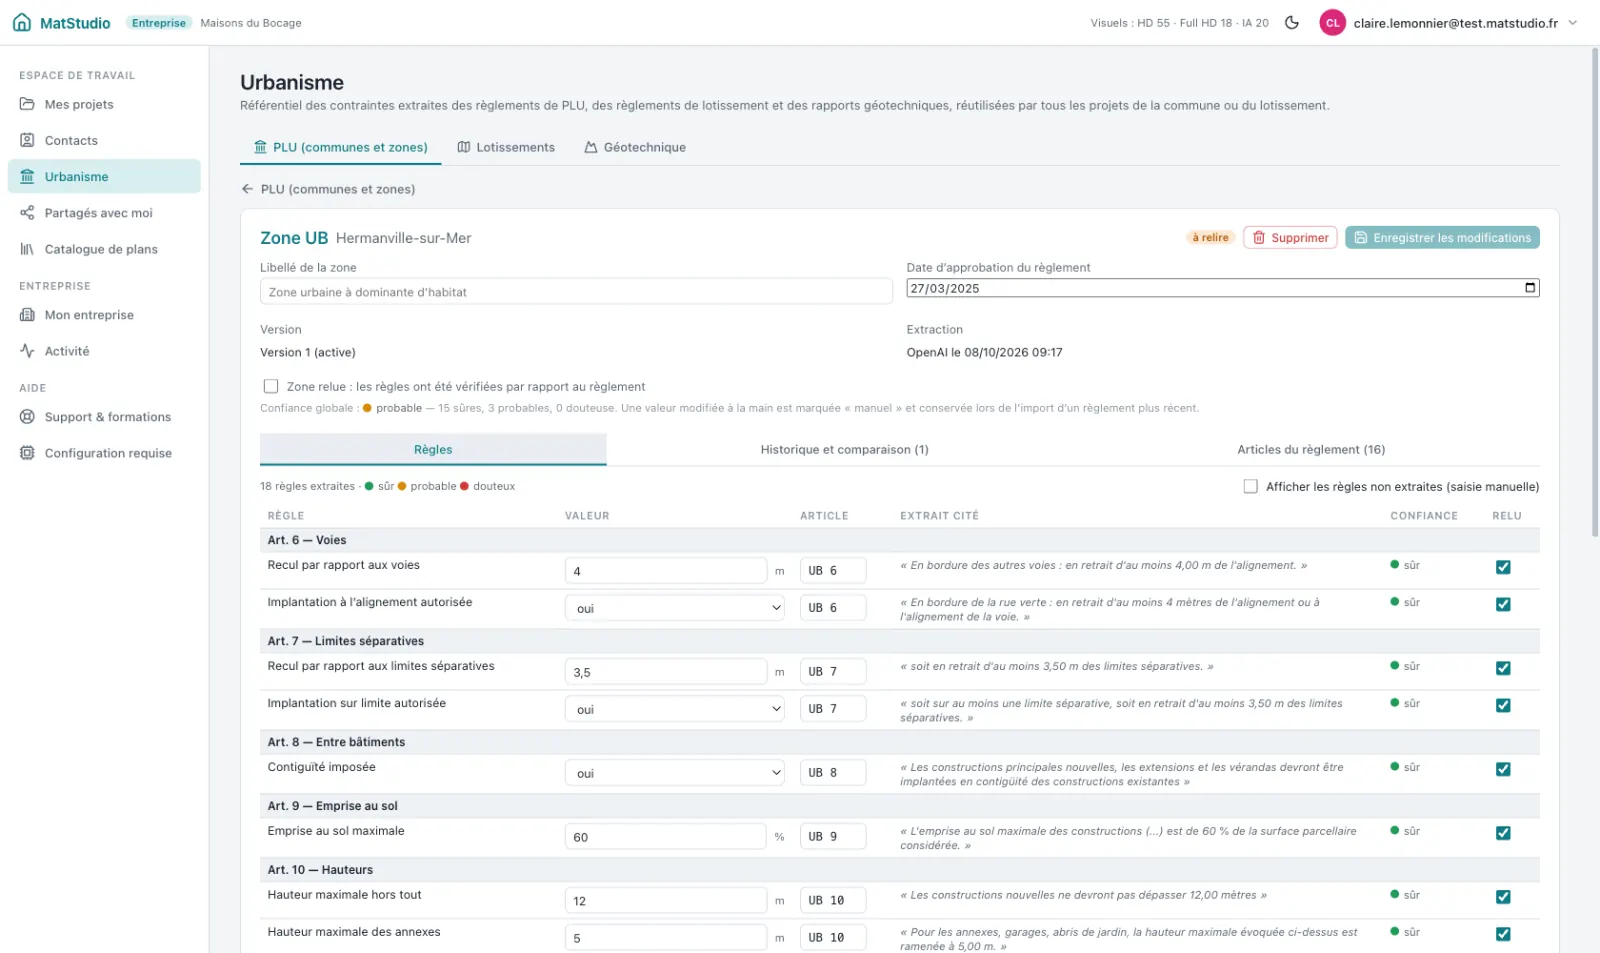Click the page vertical scrollbar
This screenshot has width=1600, height=953.
(1595, 290)
